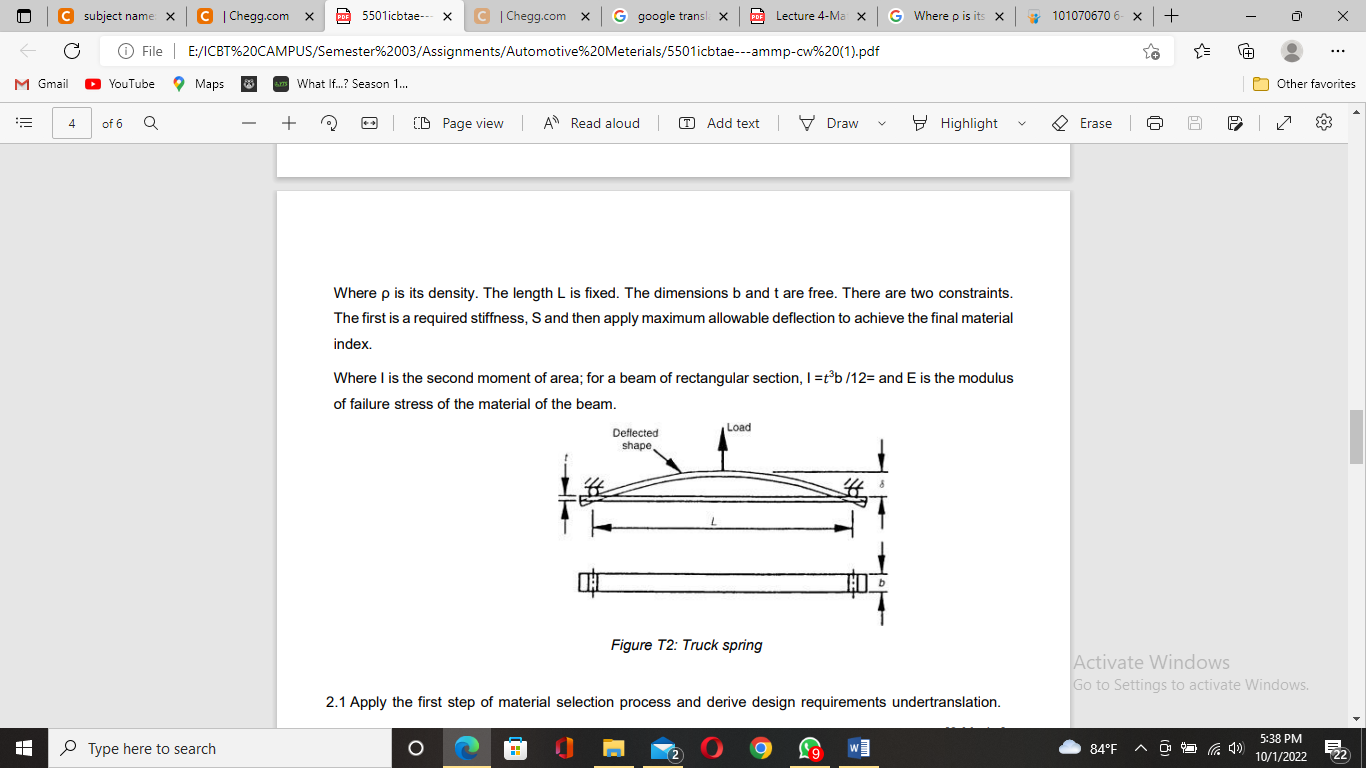
Task: Enter full screen view of the PDF
Action: click(1283, 123)
